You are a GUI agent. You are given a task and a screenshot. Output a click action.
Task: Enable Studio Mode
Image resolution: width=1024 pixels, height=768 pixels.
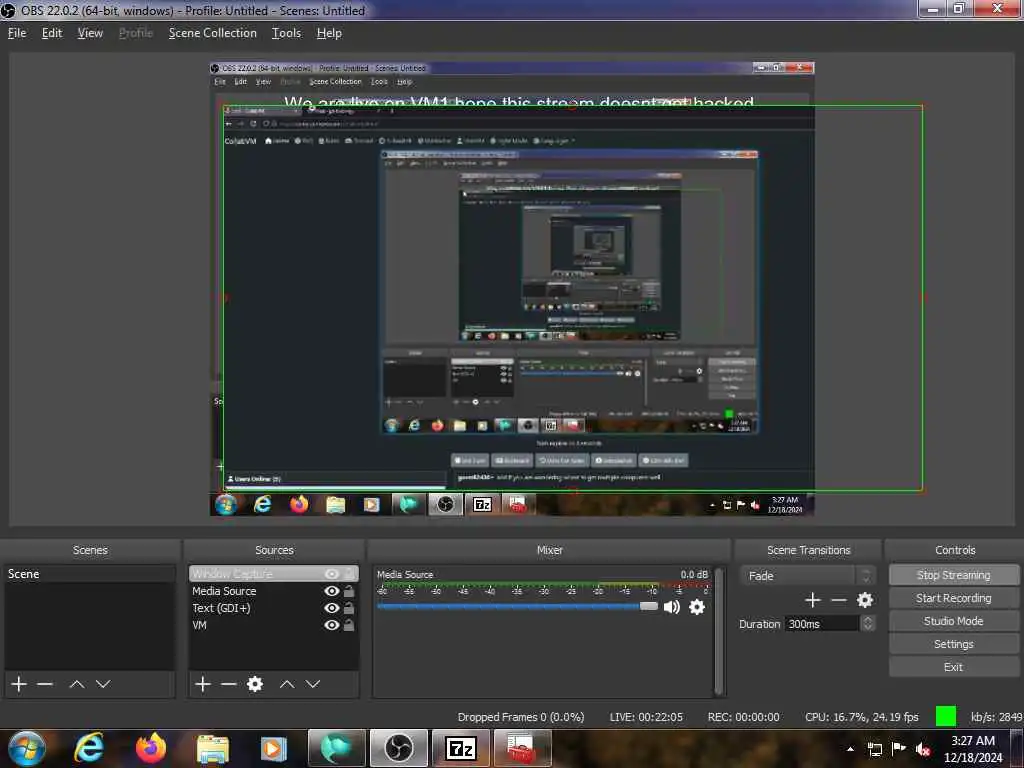point(953,621)
